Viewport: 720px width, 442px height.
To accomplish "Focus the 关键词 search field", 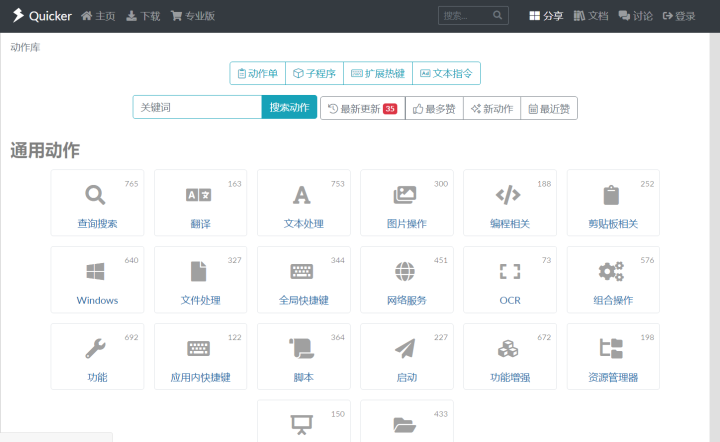I will click(x=197, y=107).
